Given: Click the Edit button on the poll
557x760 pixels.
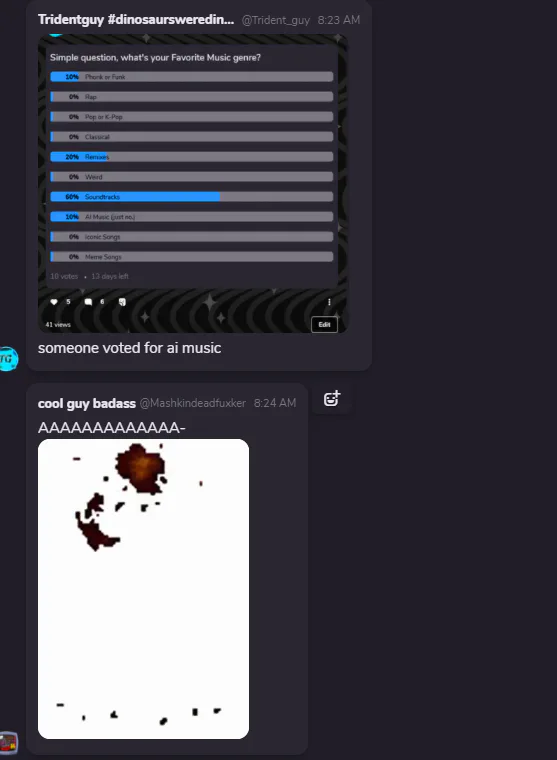Looking at the screenshot, I should (324, 325).
